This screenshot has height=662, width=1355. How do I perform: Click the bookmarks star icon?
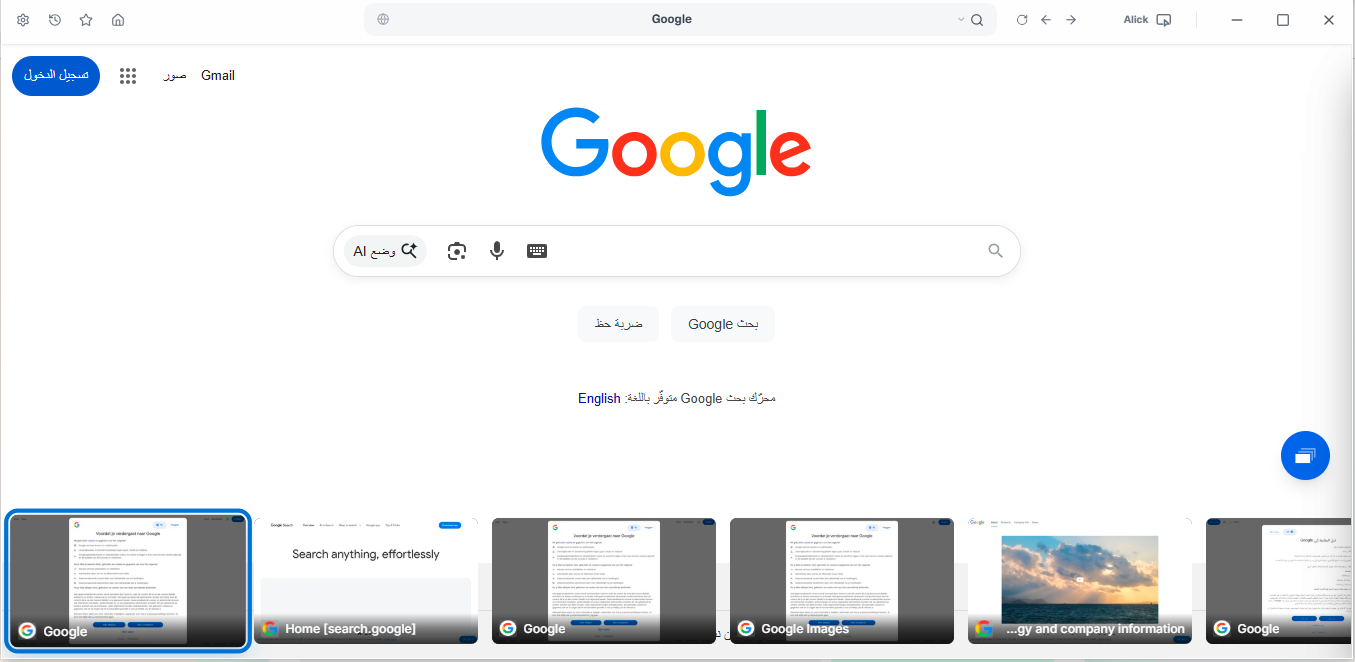pyautogui.click(x=86, y=20)
